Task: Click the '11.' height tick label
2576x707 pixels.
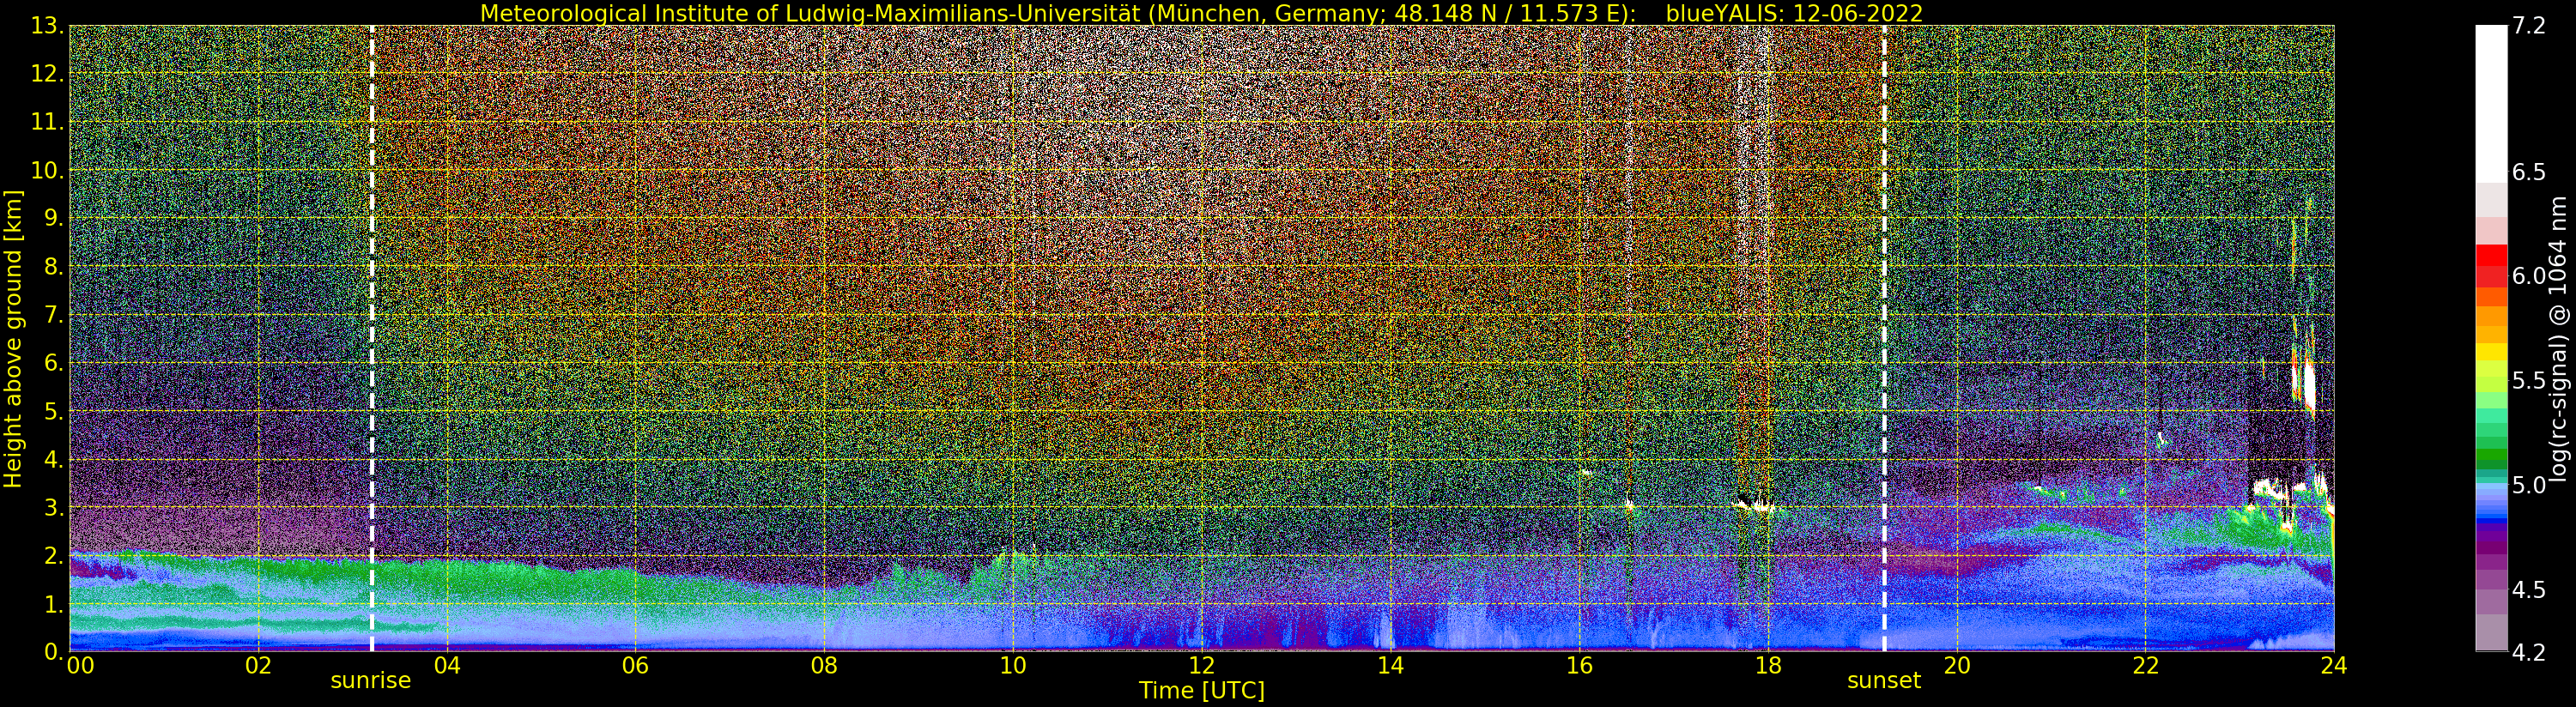Action: pyautogui.click(x=48, y=122)
